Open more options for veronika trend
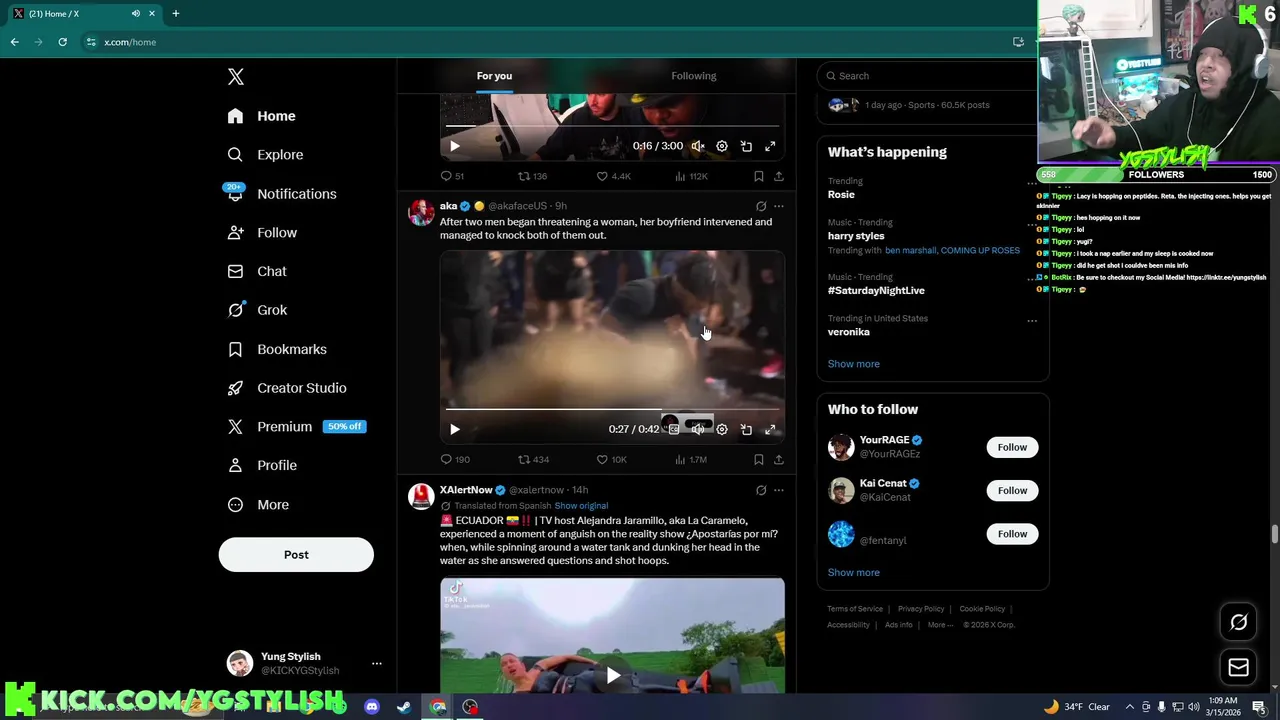The image size is (1280, 720). [x=1032, y=321]
